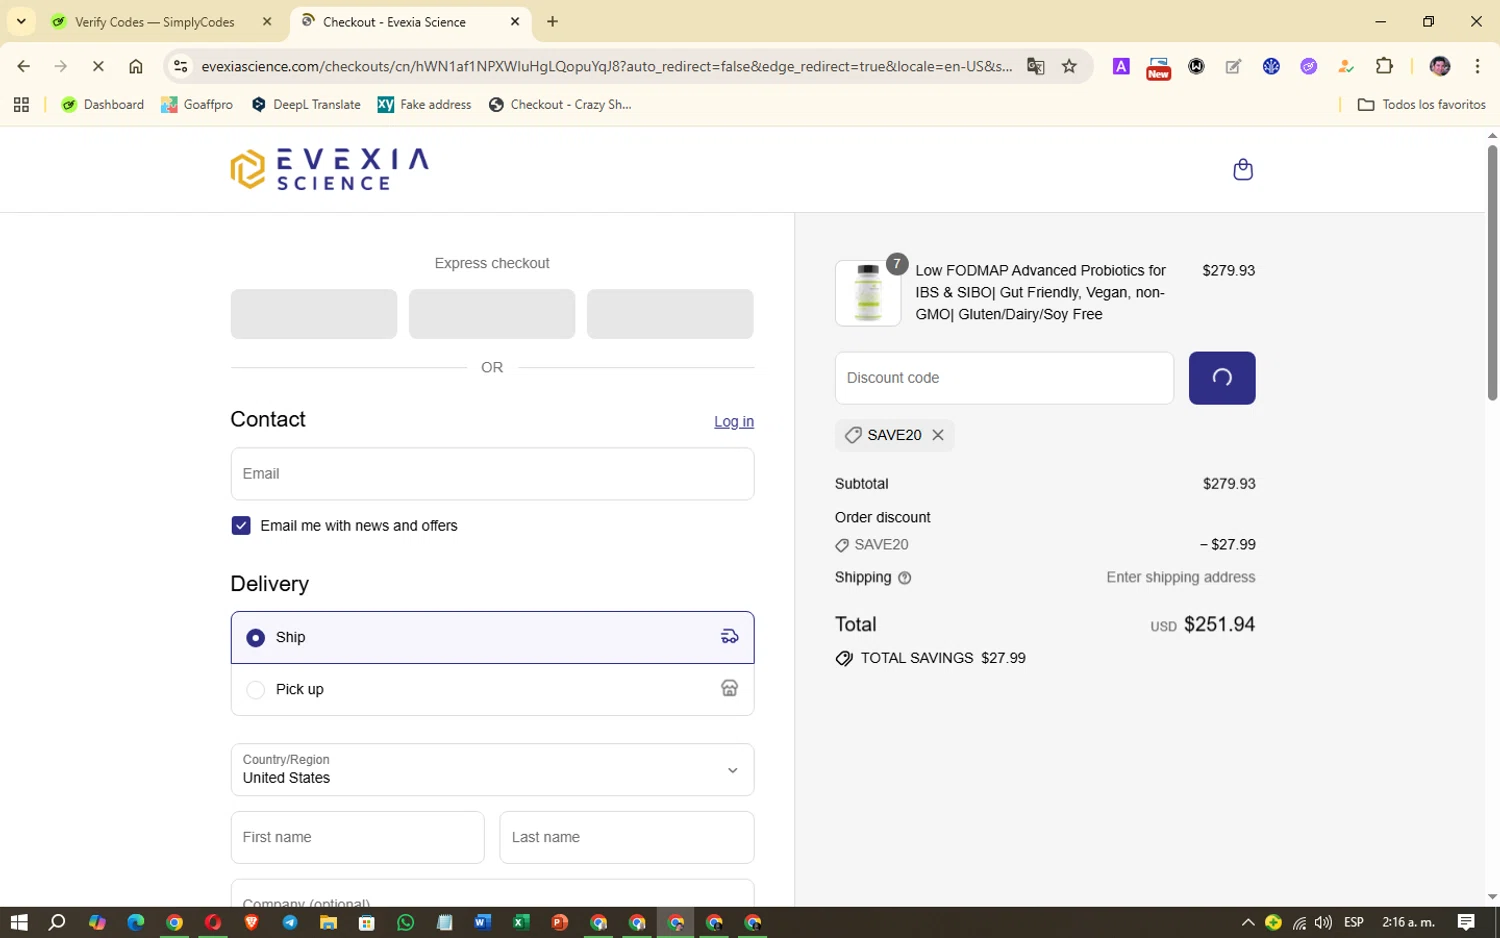The width and height of the screenshot is (1500, 938).
Task: Click the Email input field
Action: [x=492, y=474]
